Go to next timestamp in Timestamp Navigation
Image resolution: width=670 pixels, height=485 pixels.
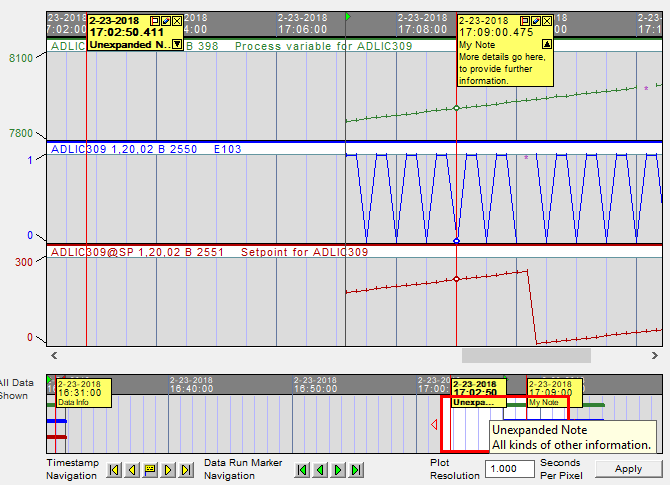167,469
